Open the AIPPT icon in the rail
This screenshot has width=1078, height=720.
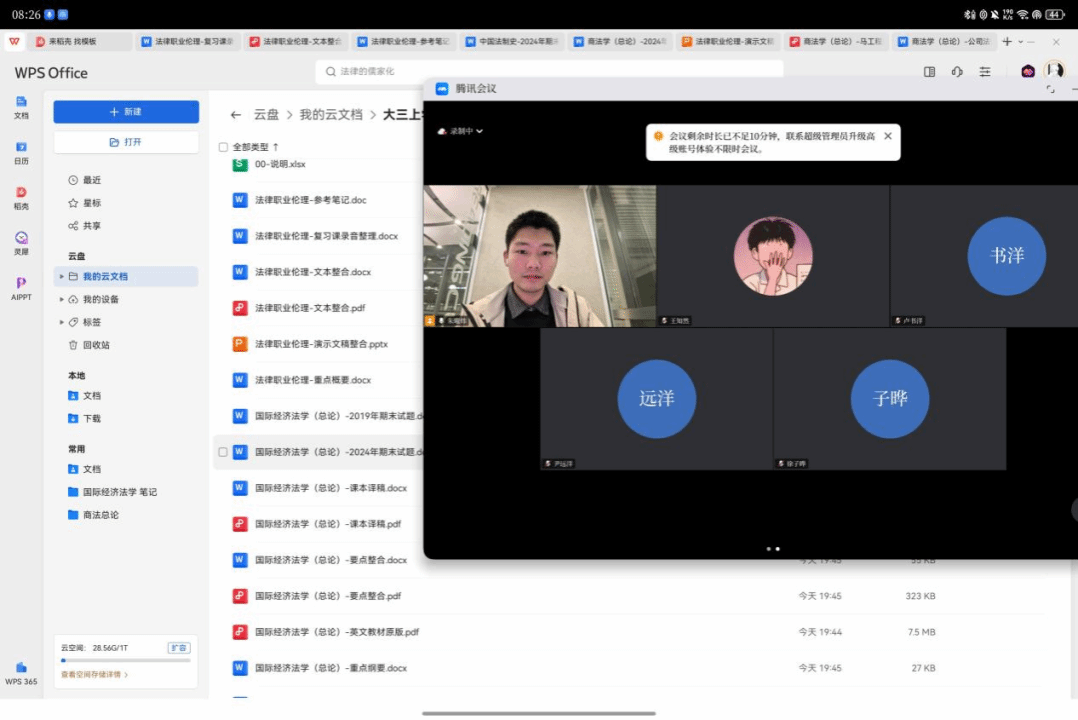pos(21,289)
